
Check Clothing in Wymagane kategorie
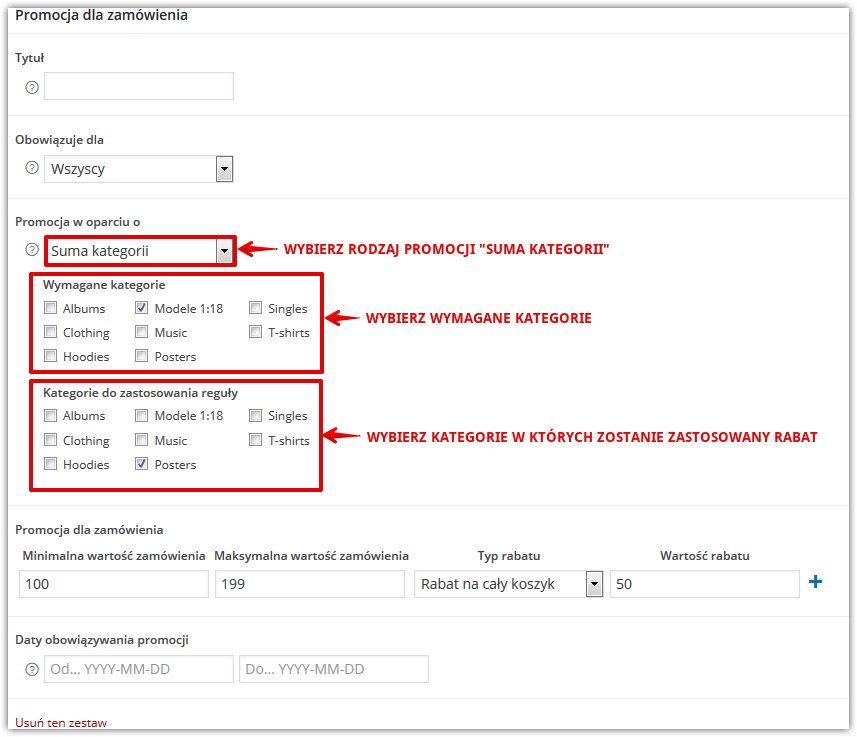(x=51, y=332)
